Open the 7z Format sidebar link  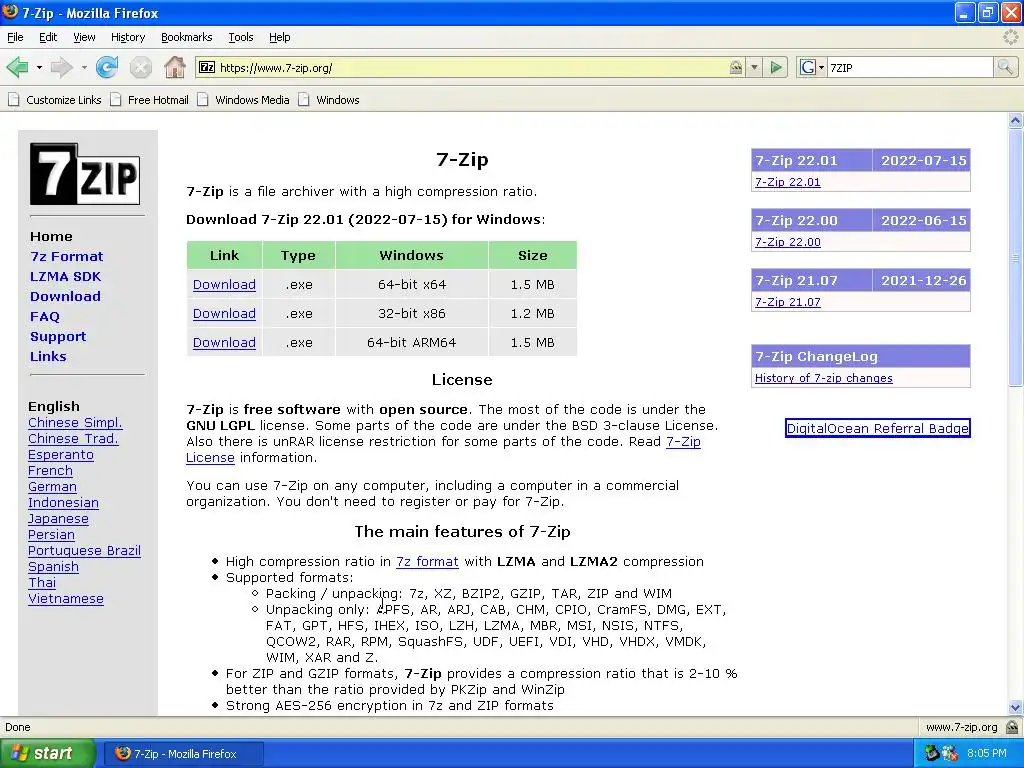point(67,257)
